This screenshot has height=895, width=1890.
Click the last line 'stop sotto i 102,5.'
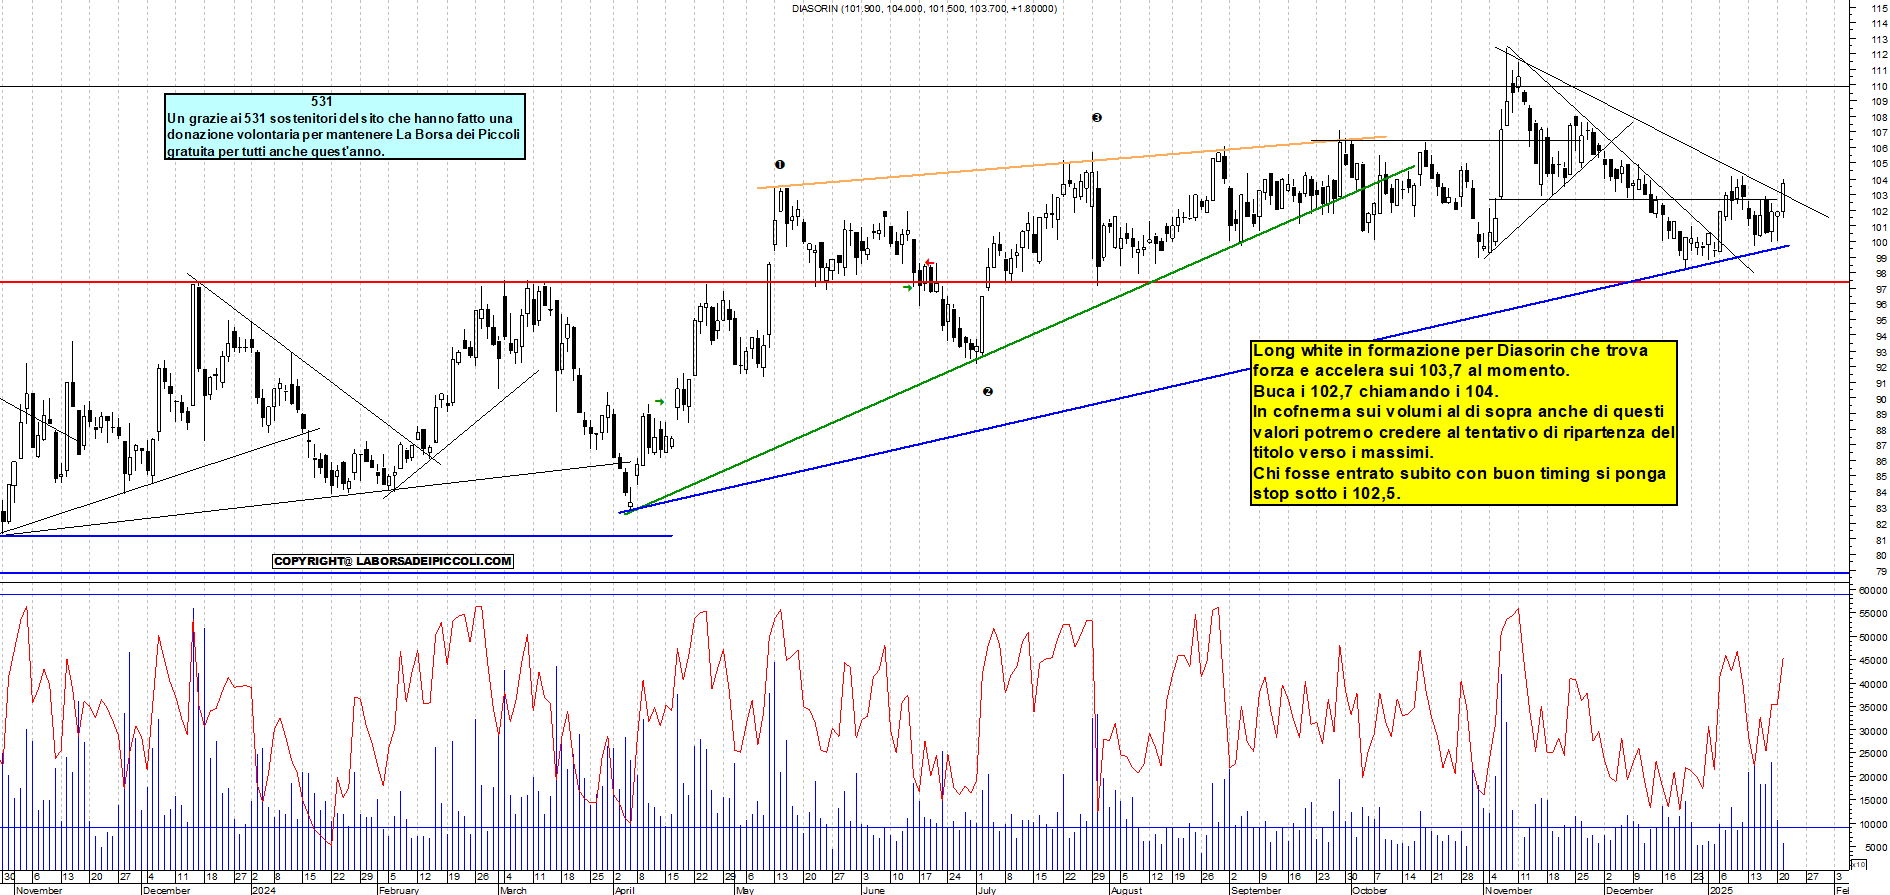point(1327,494)
